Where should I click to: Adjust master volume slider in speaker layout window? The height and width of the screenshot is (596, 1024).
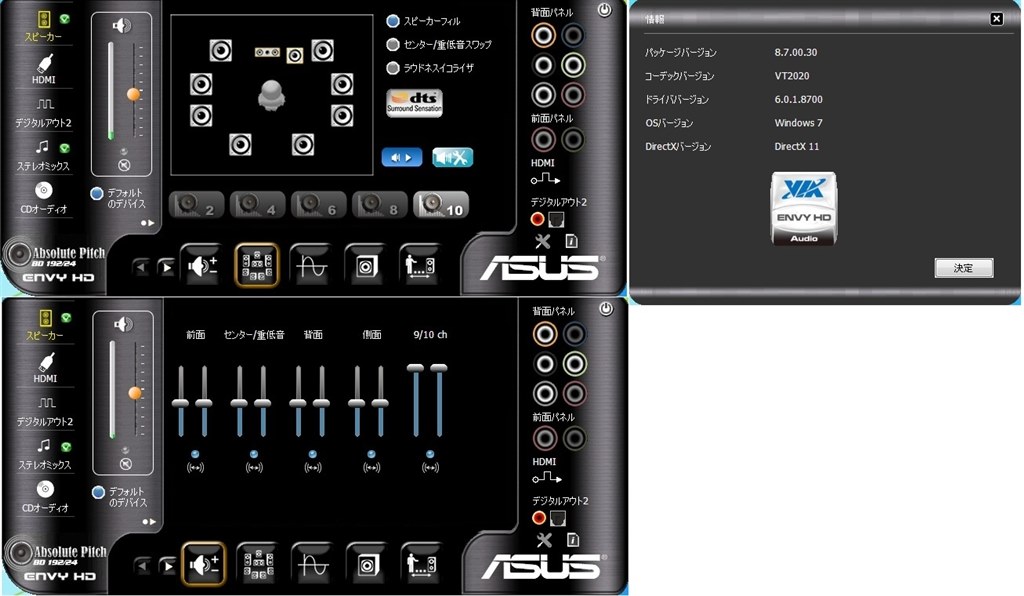[x=133, y=95]
